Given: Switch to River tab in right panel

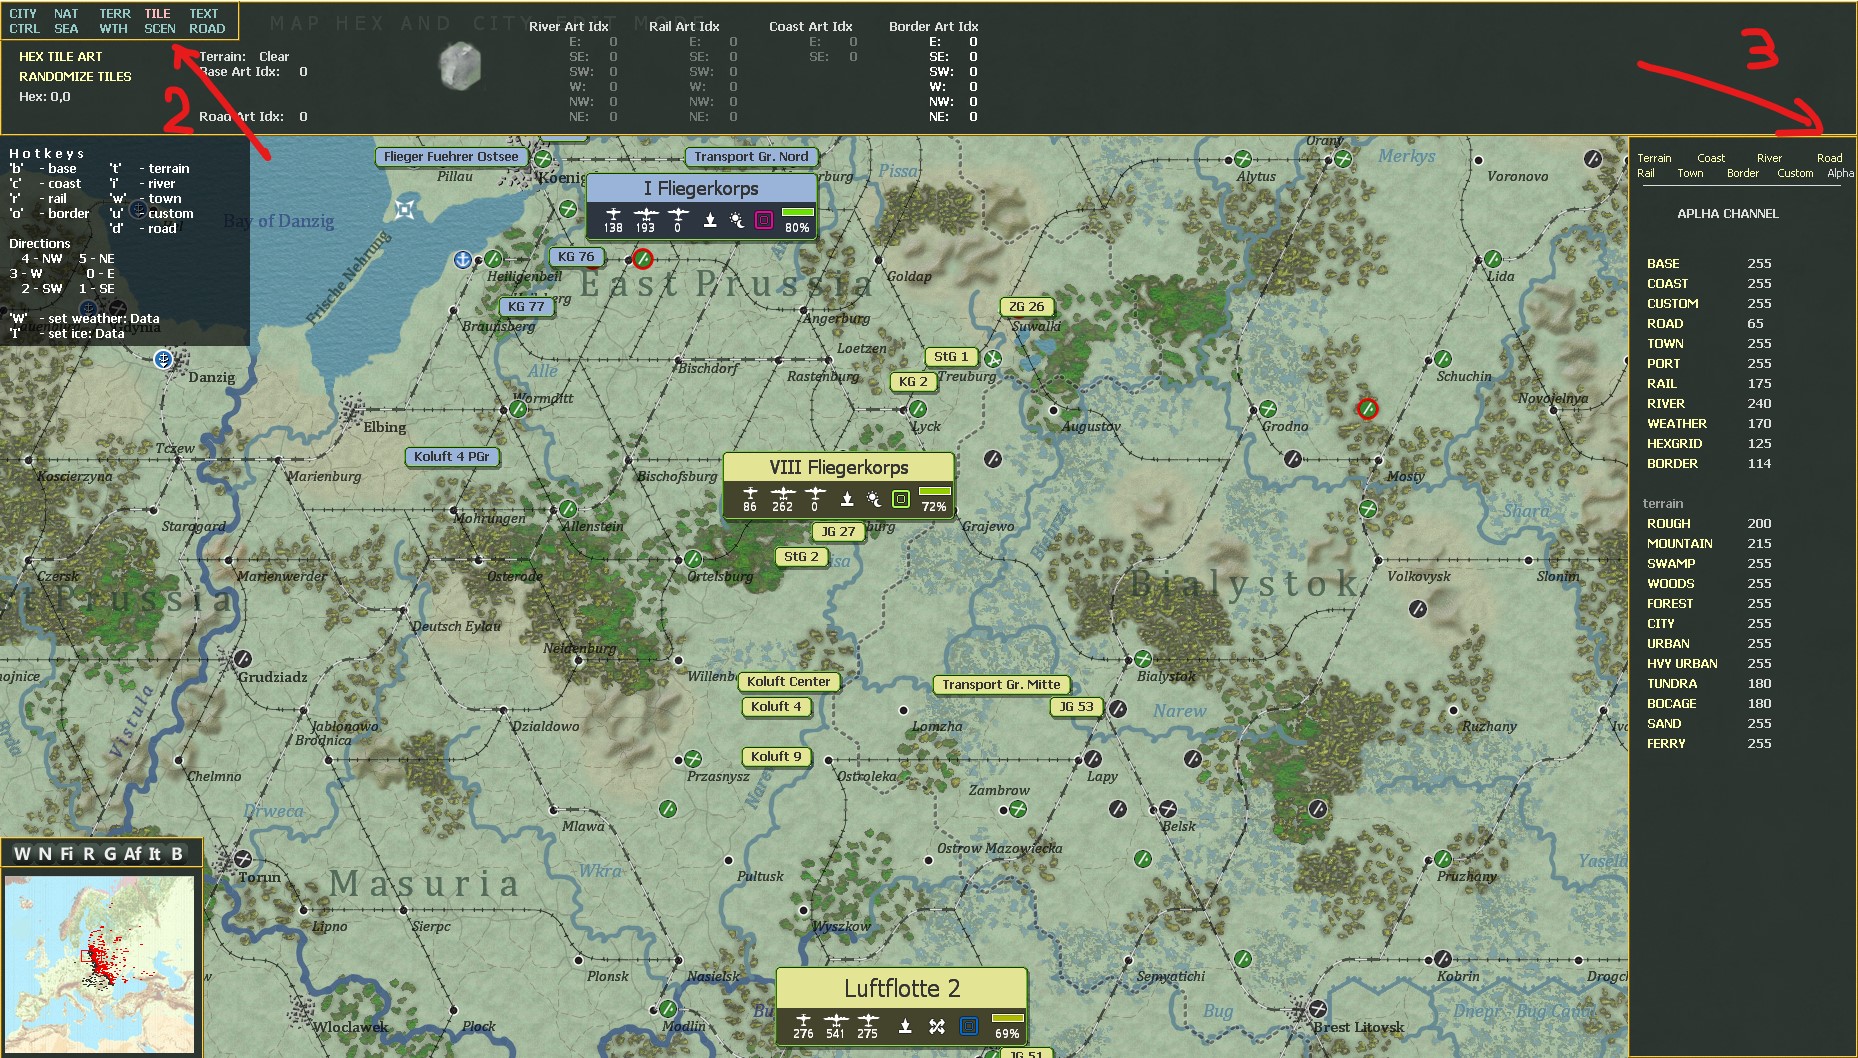Looking at the screenshot, I should (x=1769, y=158).
